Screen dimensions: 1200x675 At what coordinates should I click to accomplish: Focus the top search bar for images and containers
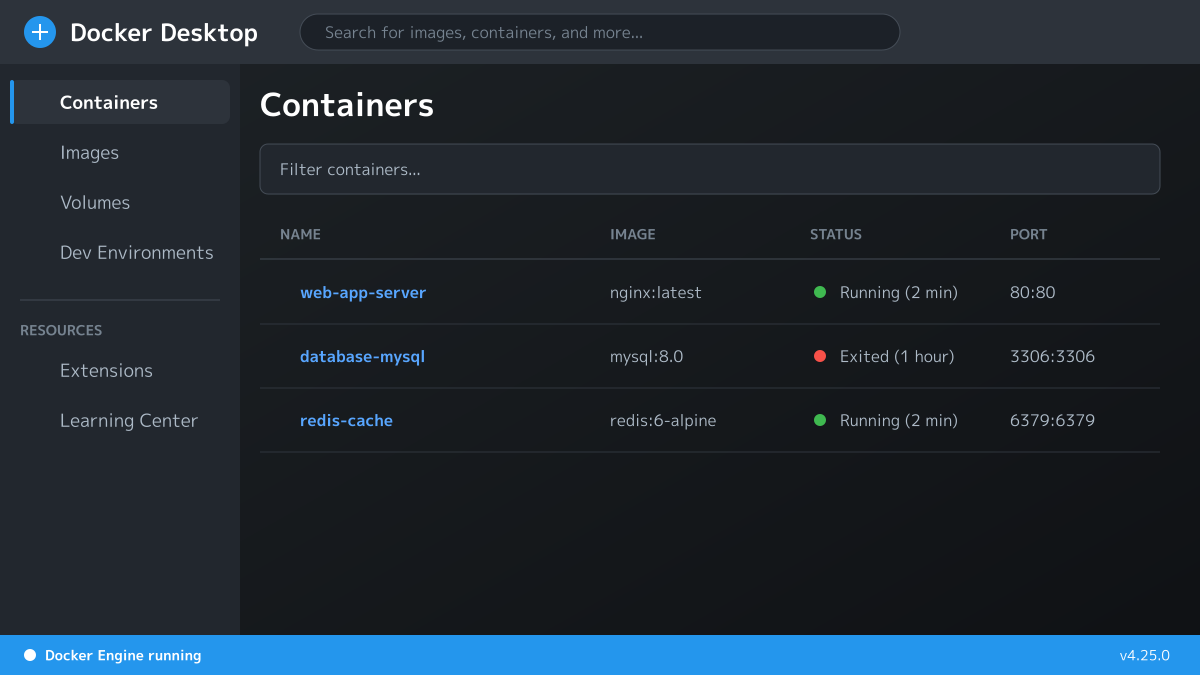(x=600, y=32)
